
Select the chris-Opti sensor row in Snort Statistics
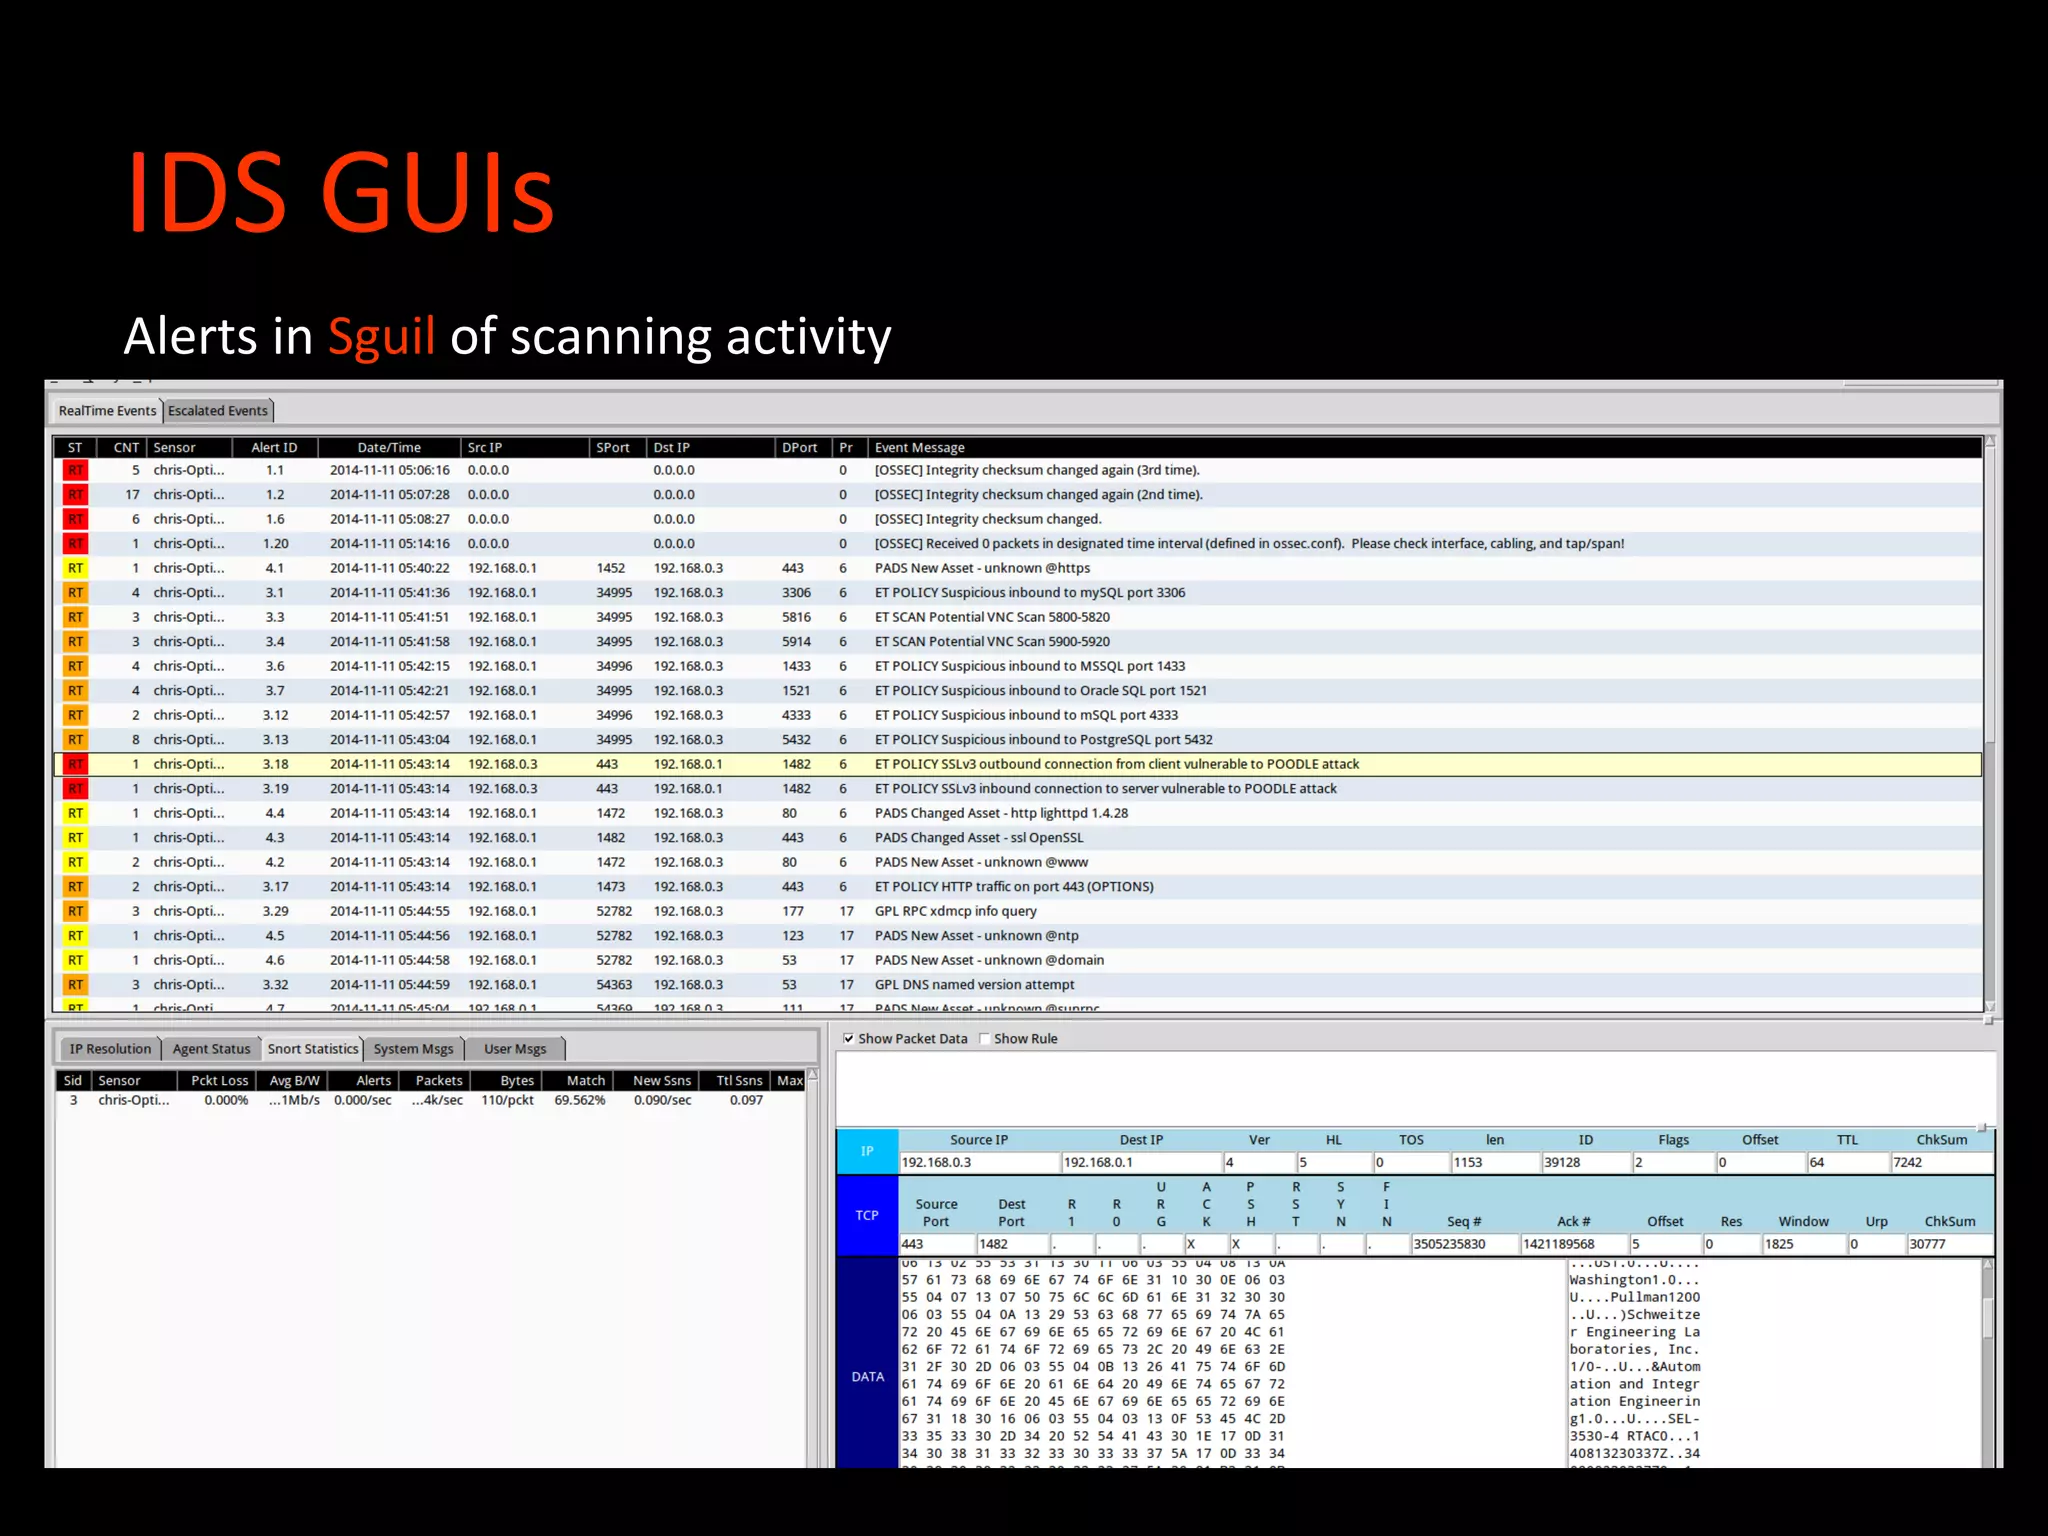(x=431, y=1100)
